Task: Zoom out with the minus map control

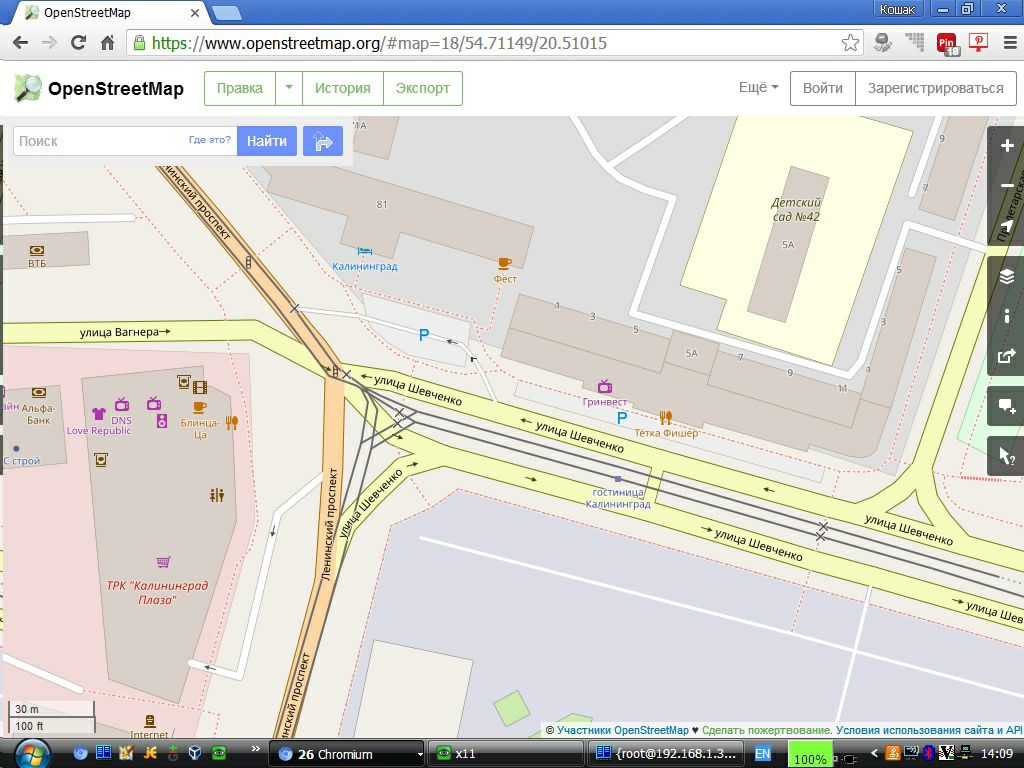Action: (1006, 185)
